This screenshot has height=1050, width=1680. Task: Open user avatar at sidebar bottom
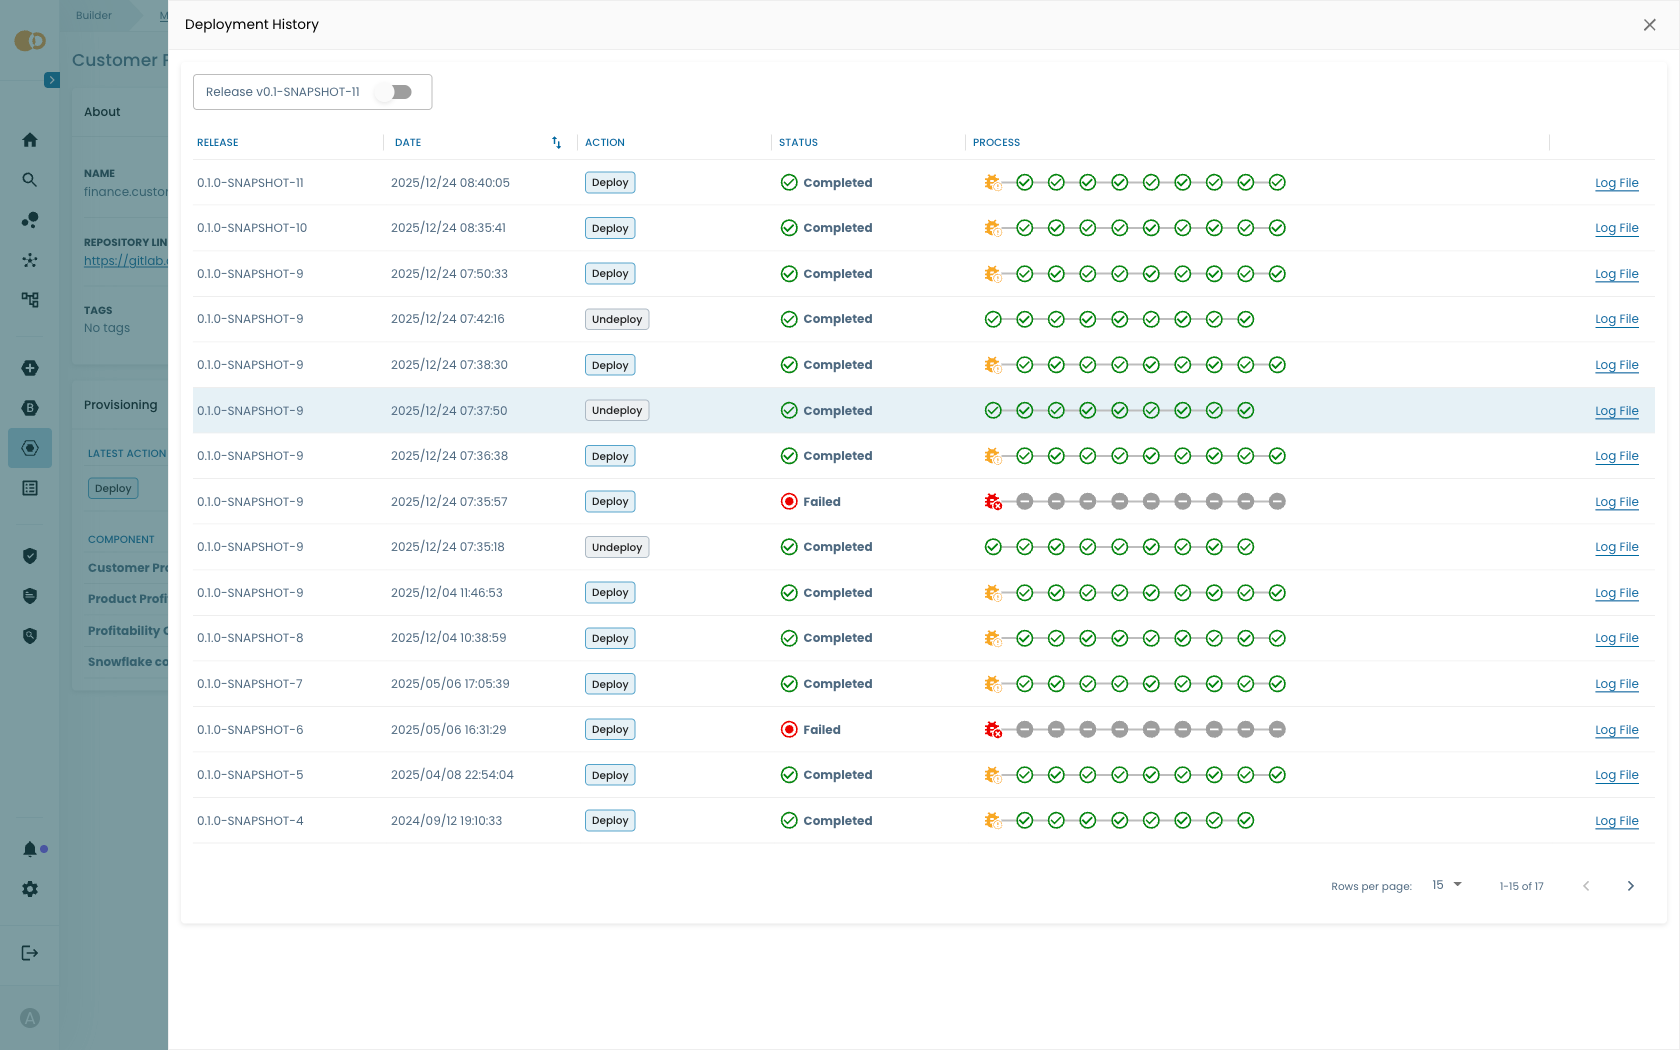[30, 1018]
